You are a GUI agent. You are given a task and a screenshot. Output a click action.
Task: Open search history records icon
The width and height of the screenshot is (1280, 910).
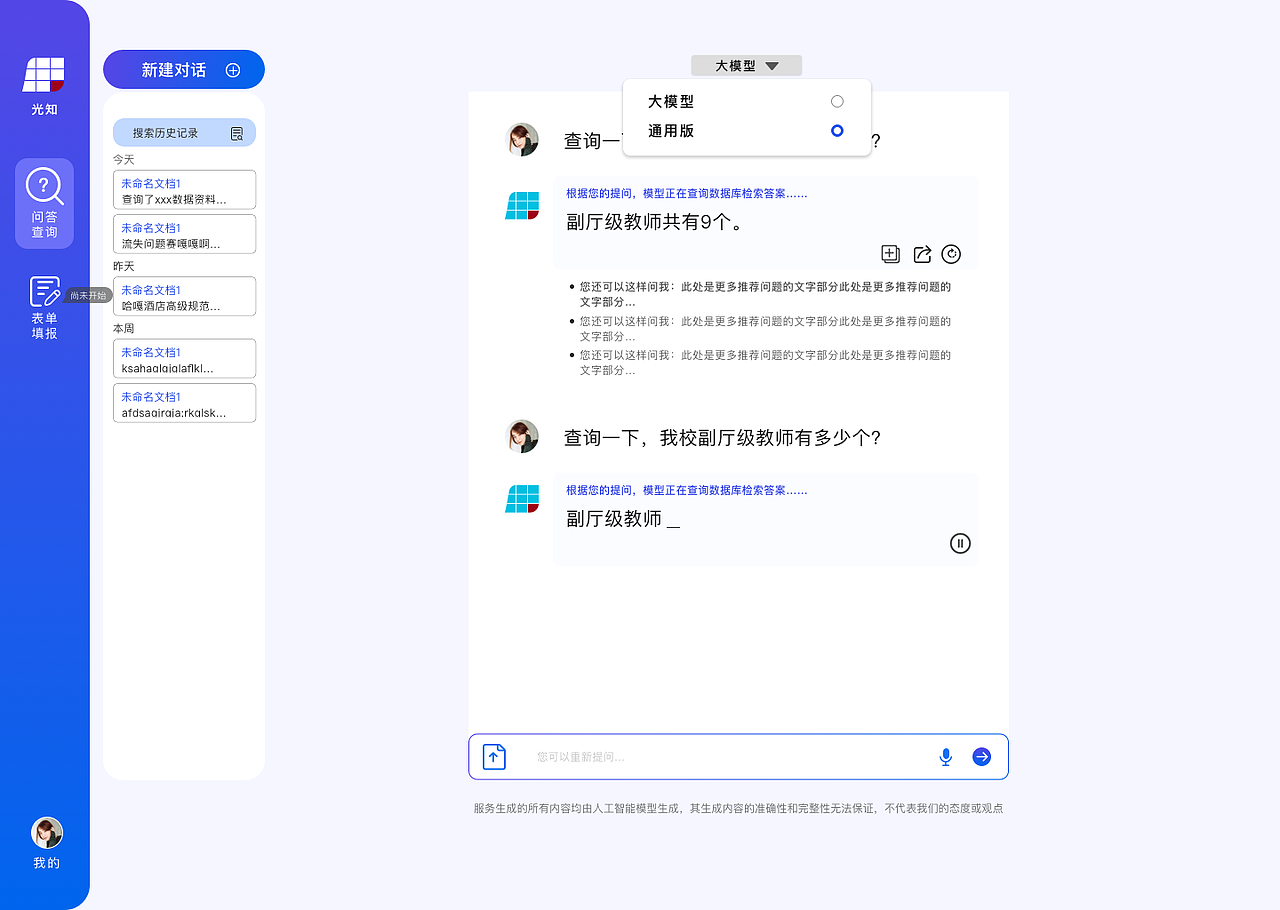point(236,132)
